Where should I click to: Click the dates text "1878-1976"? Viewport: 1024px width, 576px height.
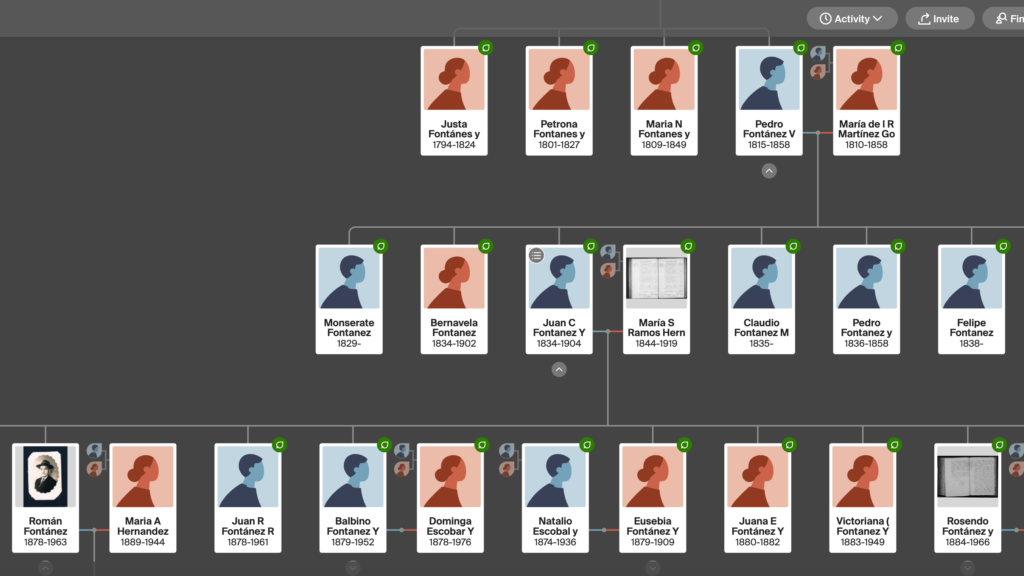(x=450, y=542)
